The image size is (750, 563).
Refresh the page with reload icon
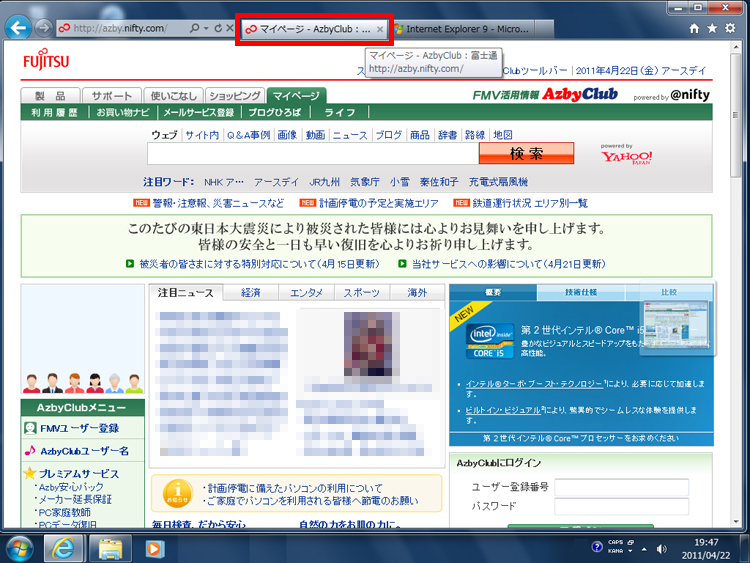218,28
